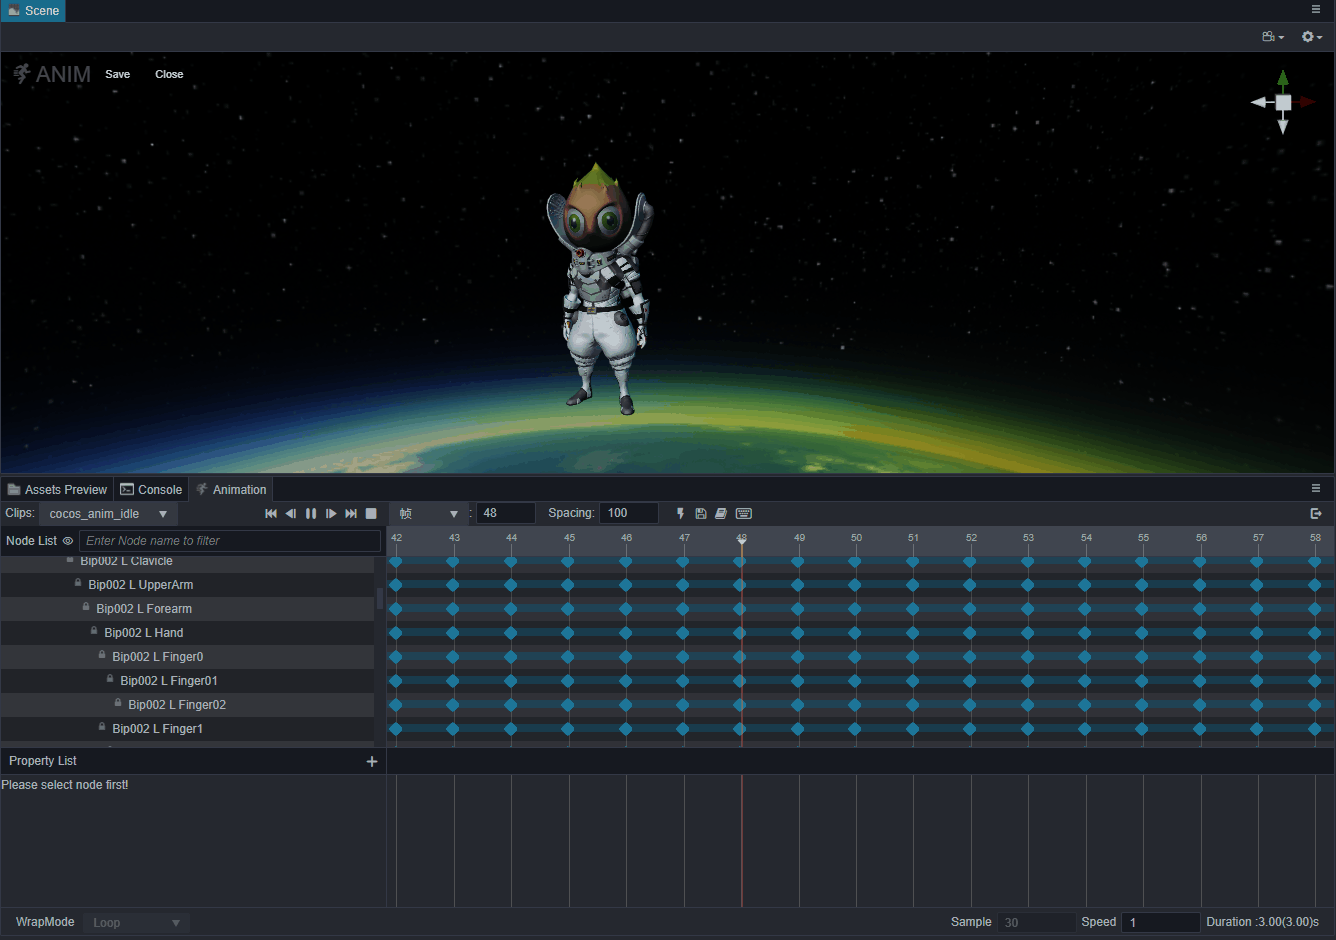Close animation editing mode
The height and width of the screenshot is (940, 1336).
tap(169, 74)
